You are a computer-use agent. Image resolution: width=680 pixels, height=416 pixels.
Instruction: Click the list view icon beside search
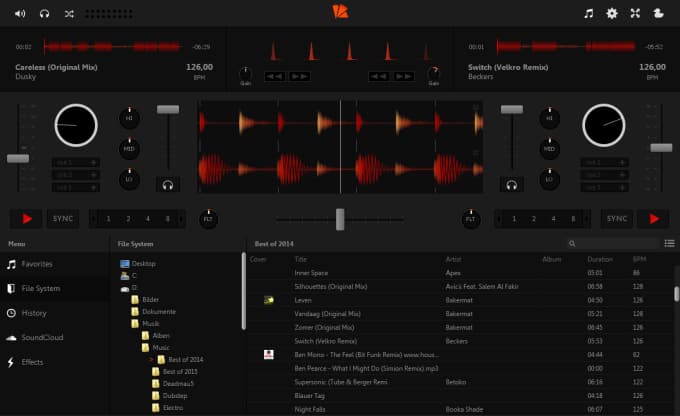pos(669,243)
